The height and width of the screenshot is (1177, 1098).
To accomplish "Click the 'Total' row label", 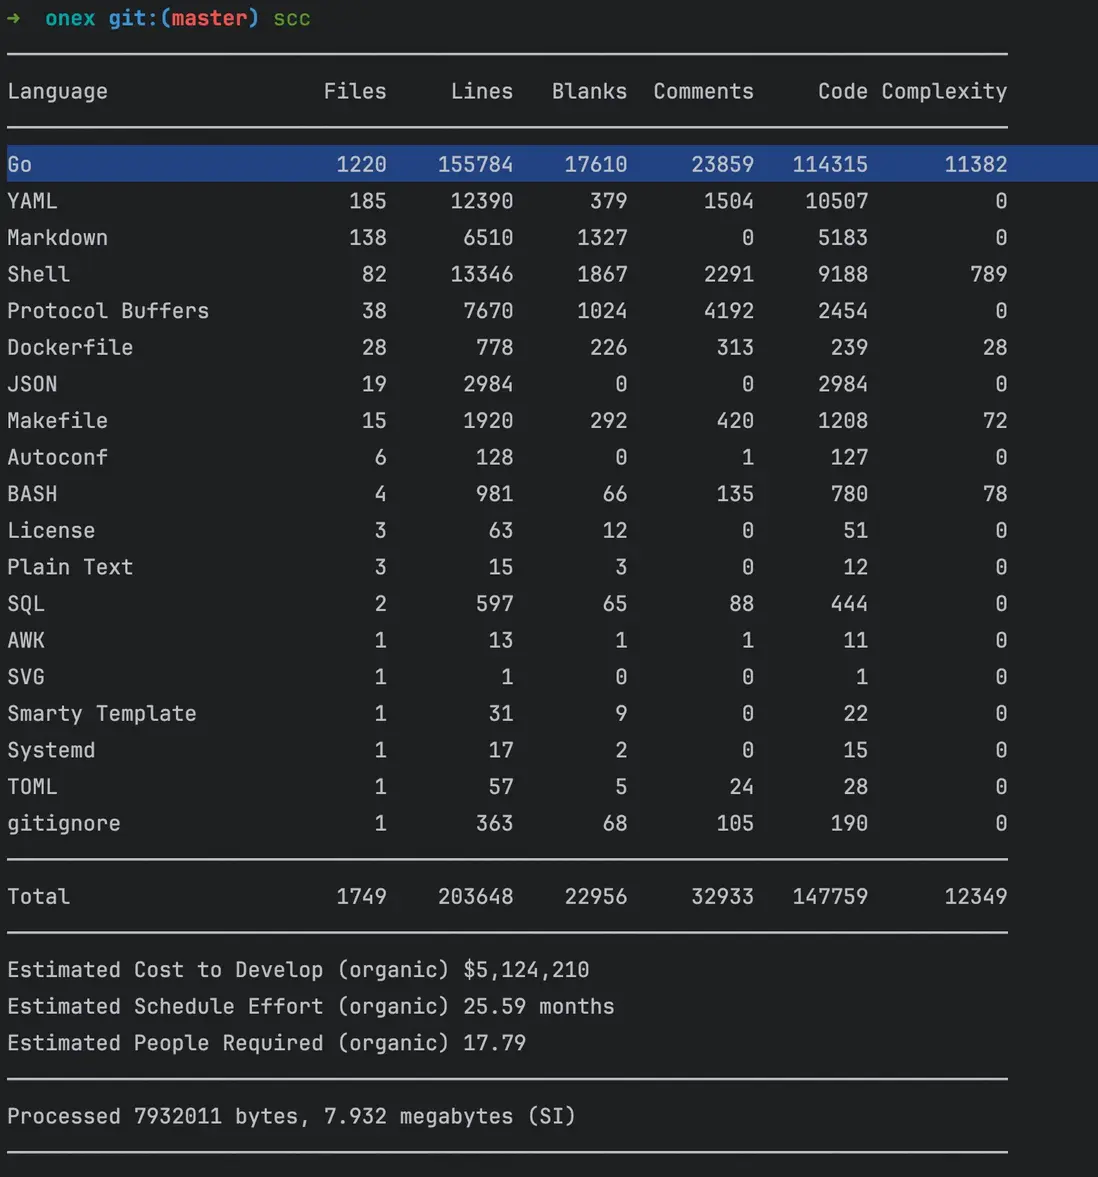I will [x=38, y=897].
